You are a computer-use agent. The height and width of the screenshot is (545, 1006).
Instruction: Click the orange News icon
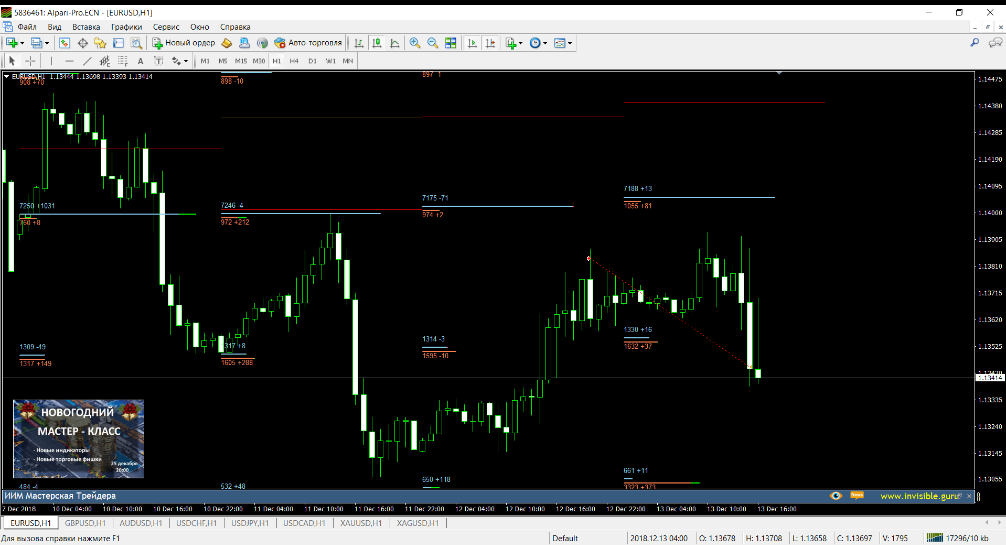pyautogui.click(x=857, y=495)
